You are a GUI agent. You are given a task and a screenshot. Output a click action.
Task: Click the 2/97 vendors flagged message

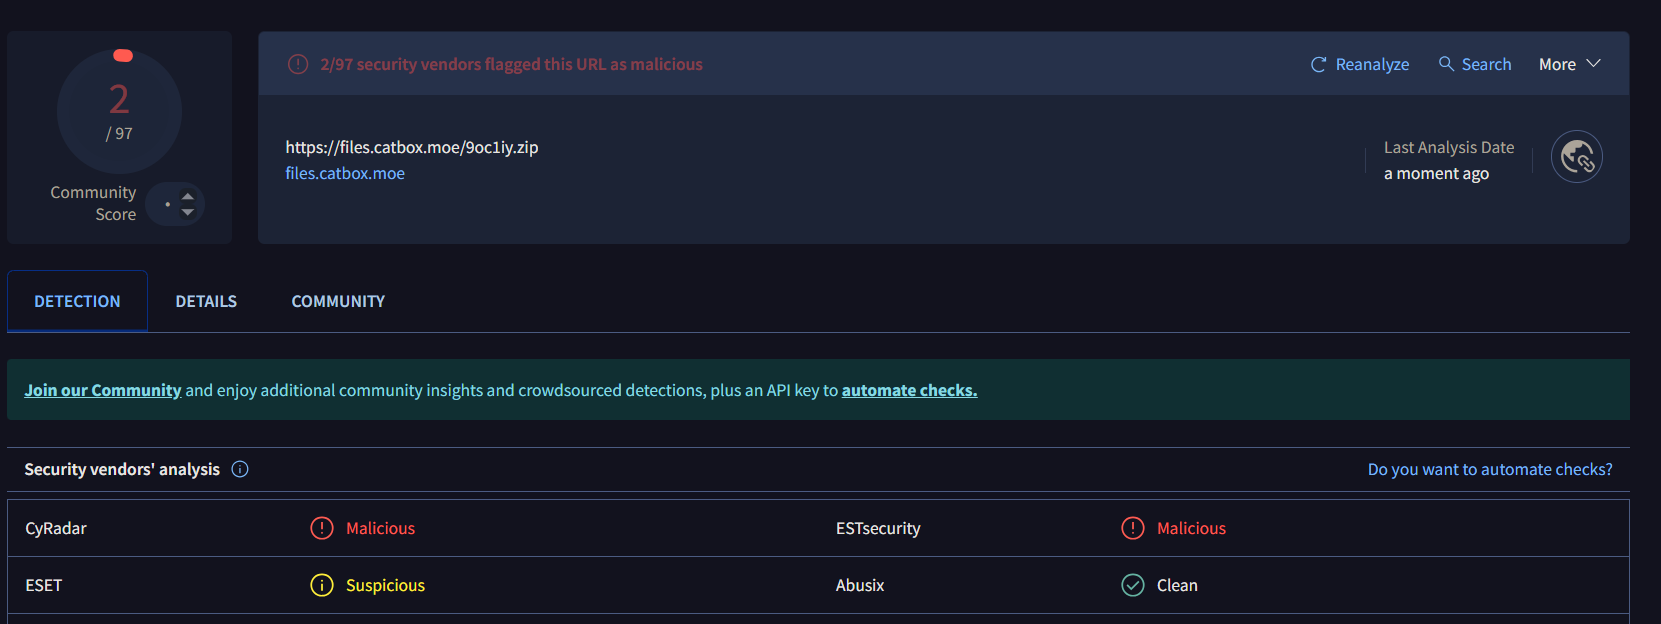coord(511,64)
